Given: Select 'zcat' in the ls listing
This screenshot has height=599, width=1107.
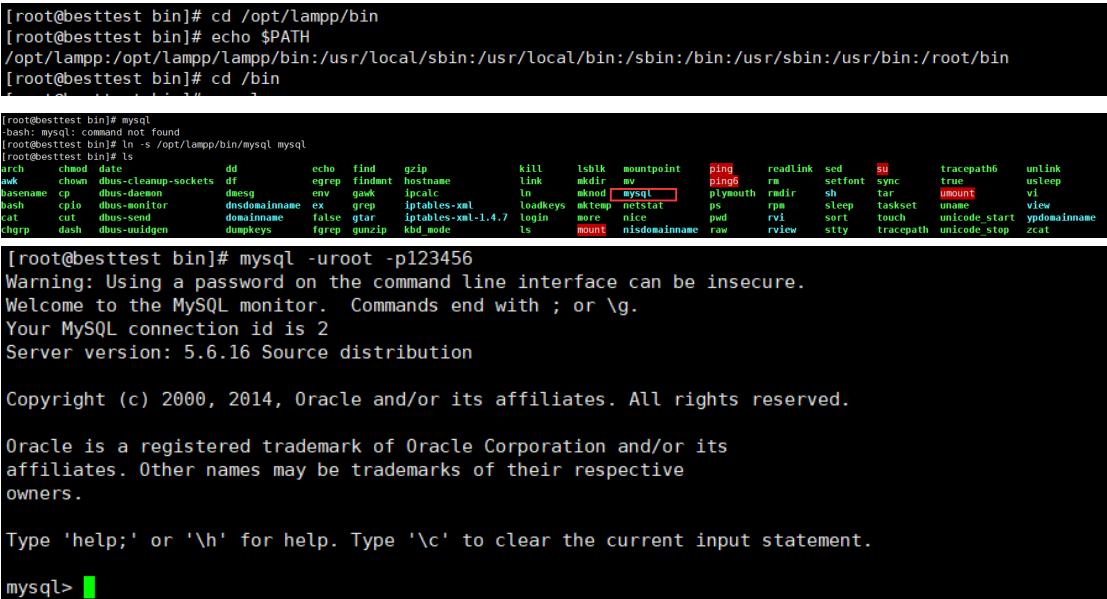Looking at the screenshot, I should pos(1038,230).
